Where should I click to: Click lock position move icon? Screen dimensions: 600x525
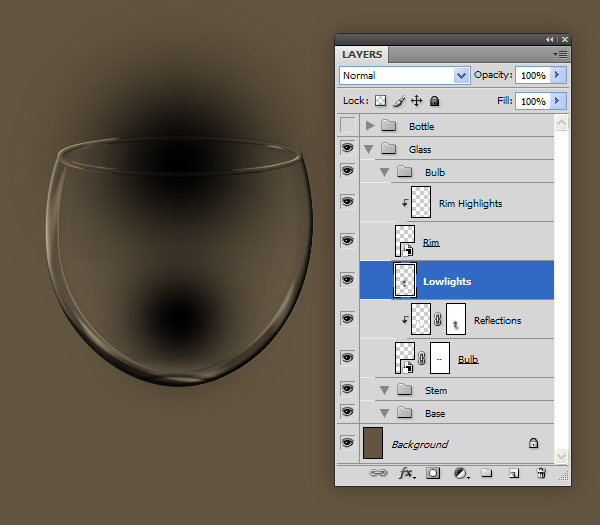[416, 101]
